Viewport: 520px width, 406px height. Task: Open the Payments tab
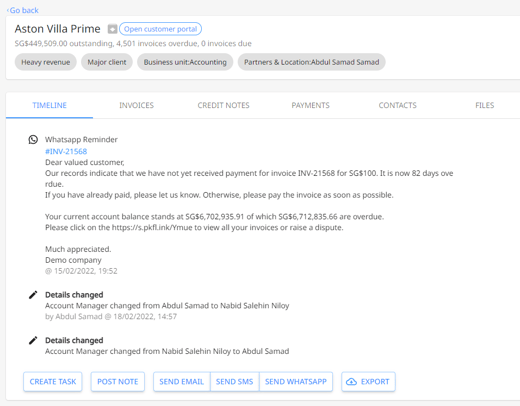(310, 105)
